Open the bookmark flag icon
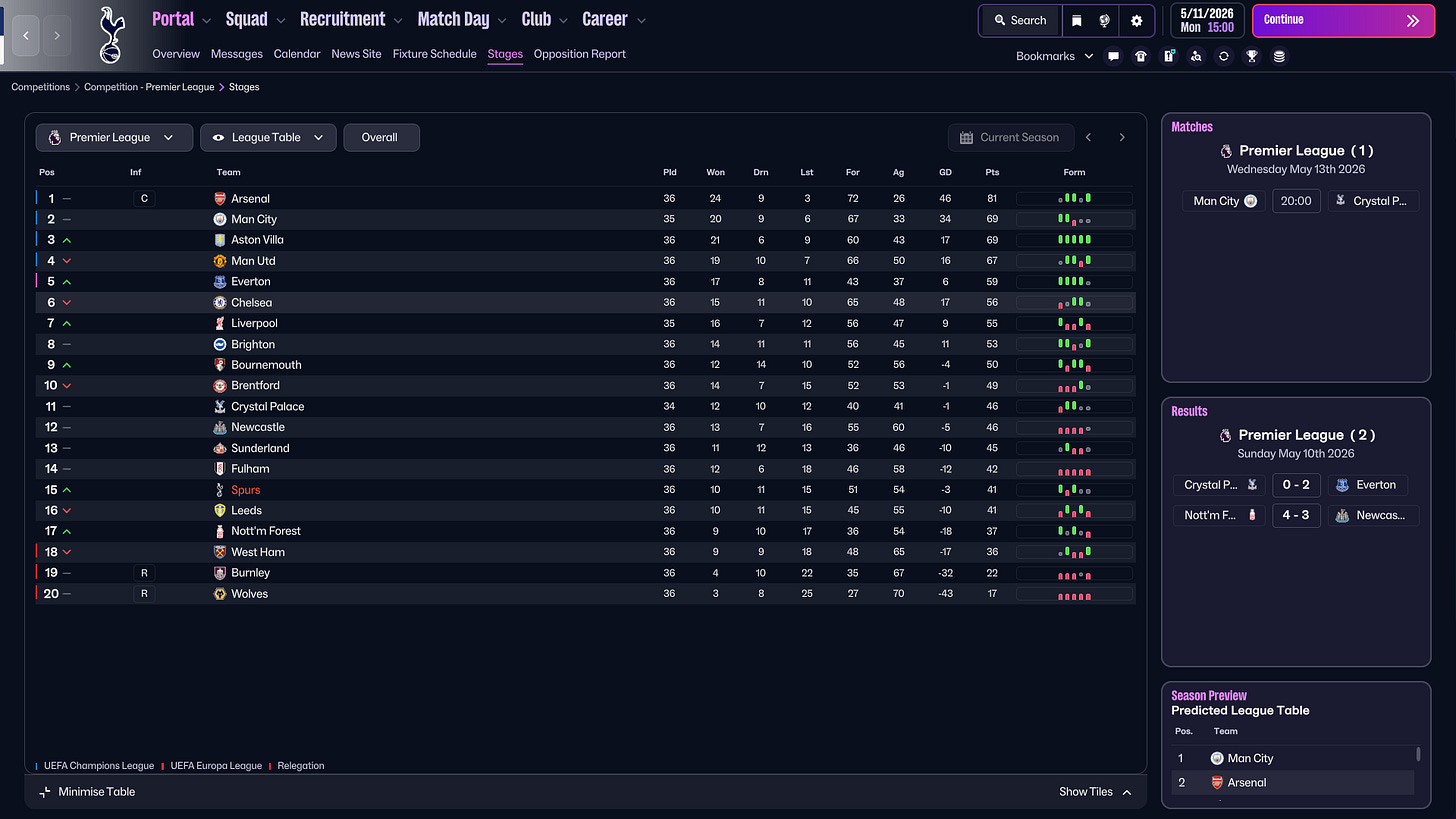 point(1077,20)
